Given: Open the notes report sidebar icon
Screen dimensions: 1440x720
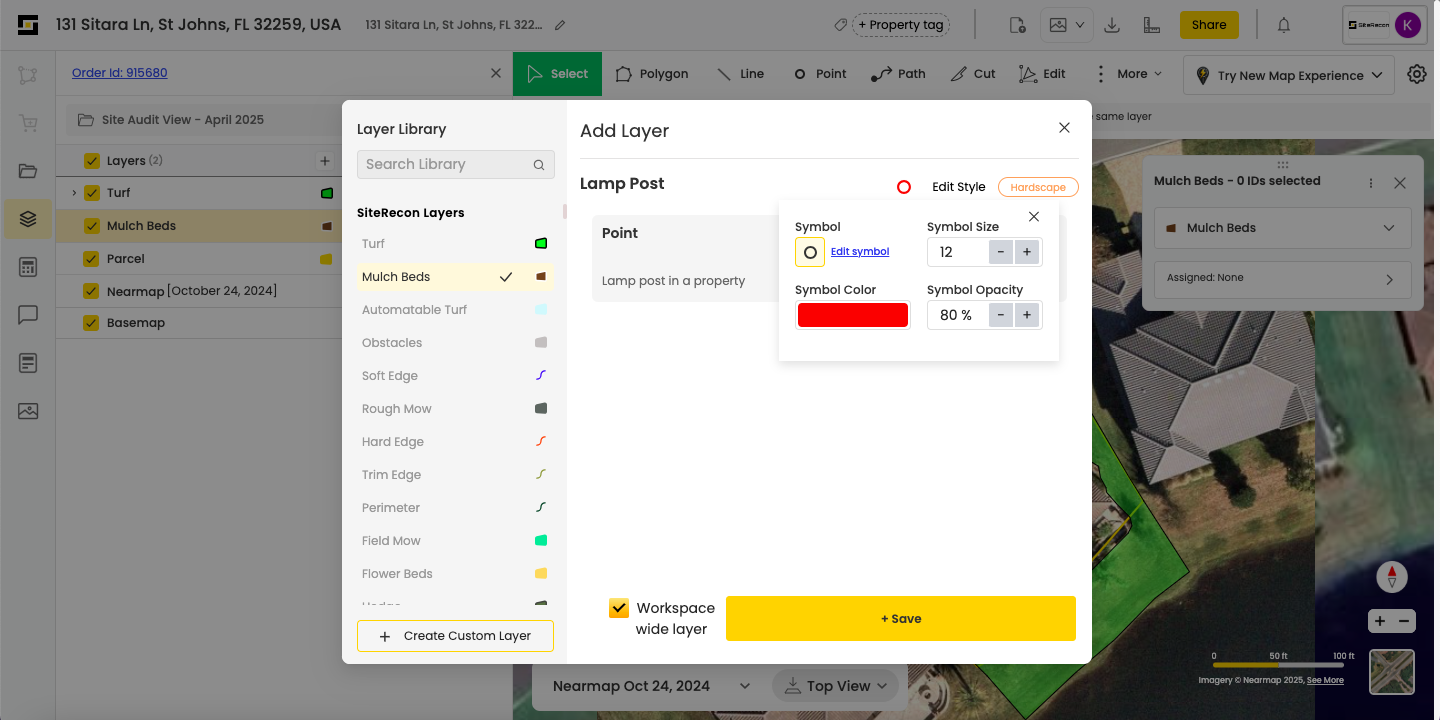Looking at the screenshot, I should (28, 363).
